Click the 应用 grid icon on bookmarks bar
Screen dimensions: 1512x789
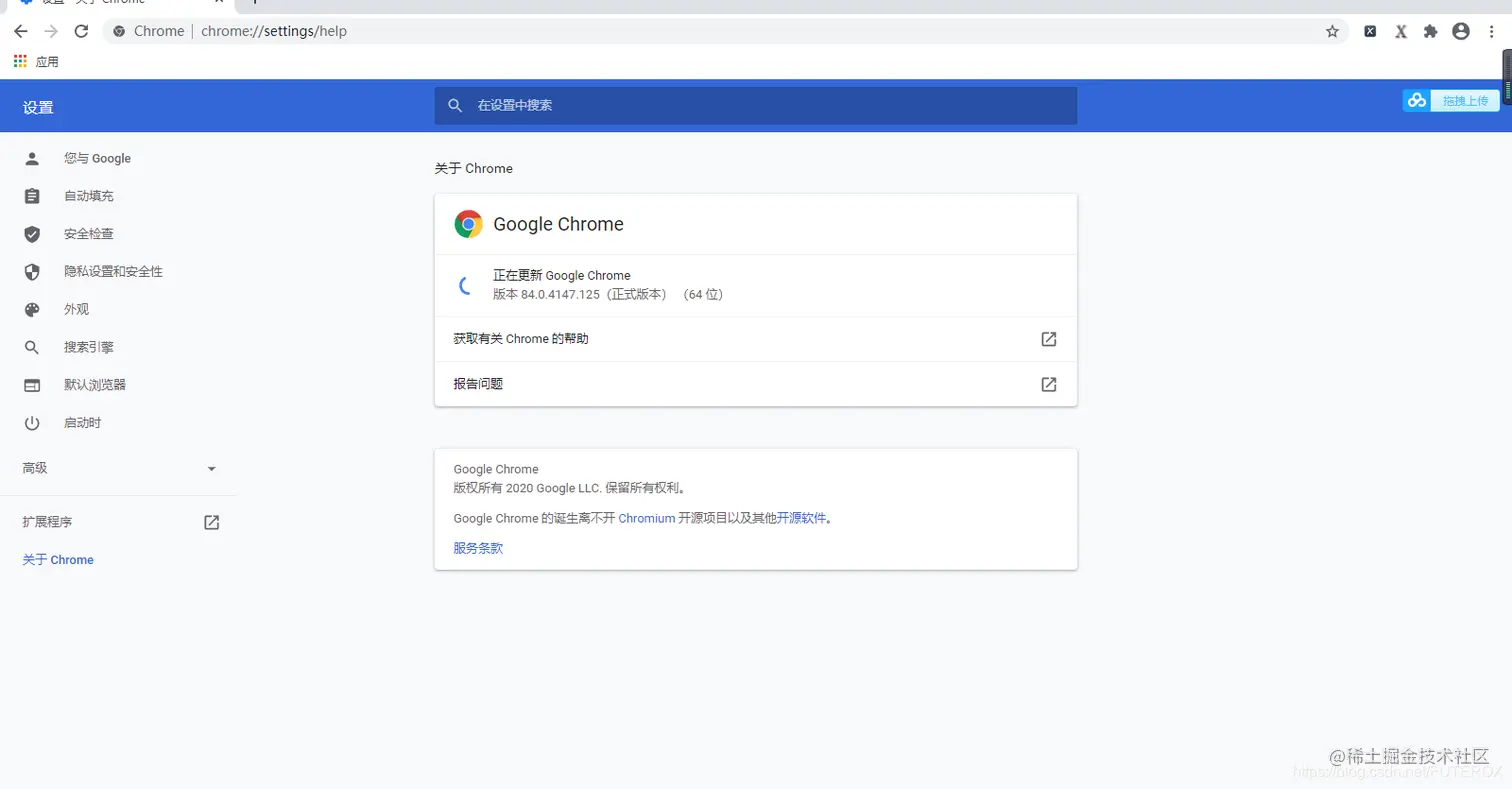pyautogui.click(x=19, y=61)
